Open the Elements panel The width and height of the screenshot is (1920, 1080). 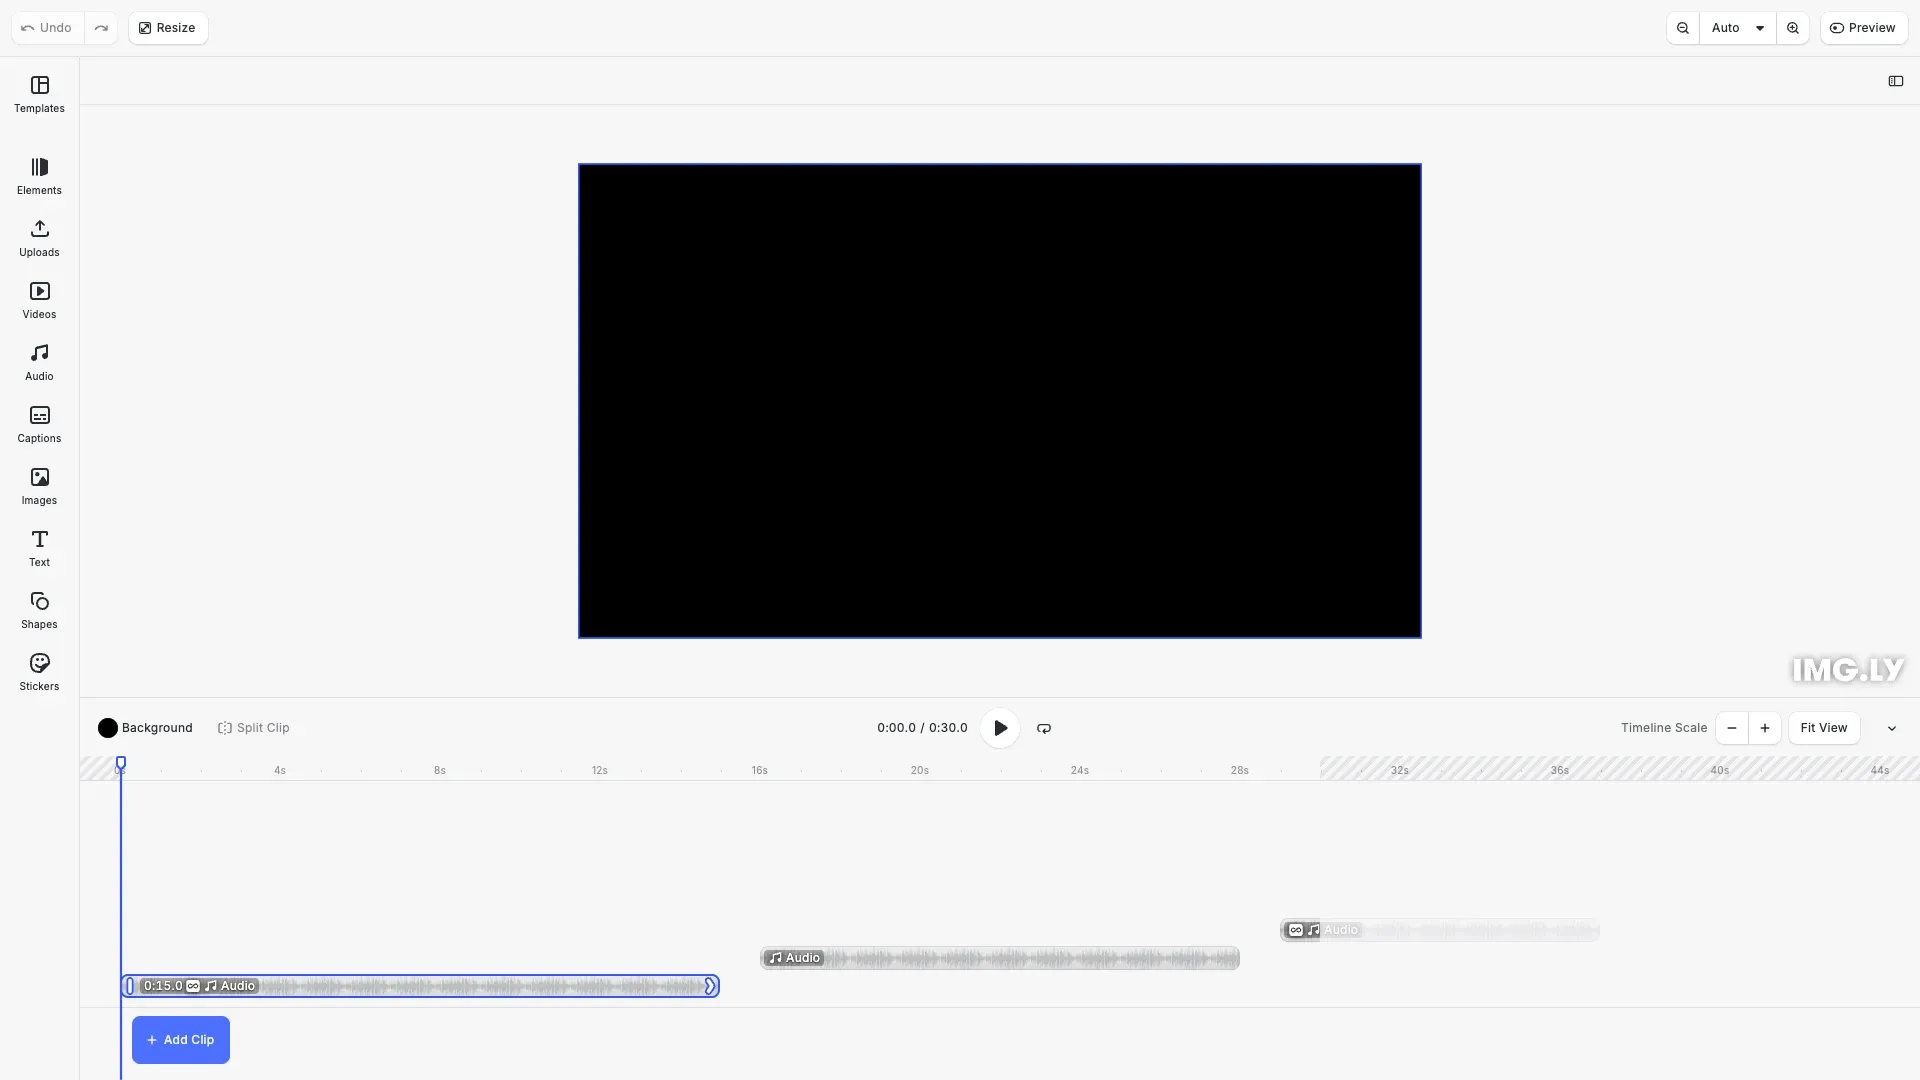click(39, 176)
